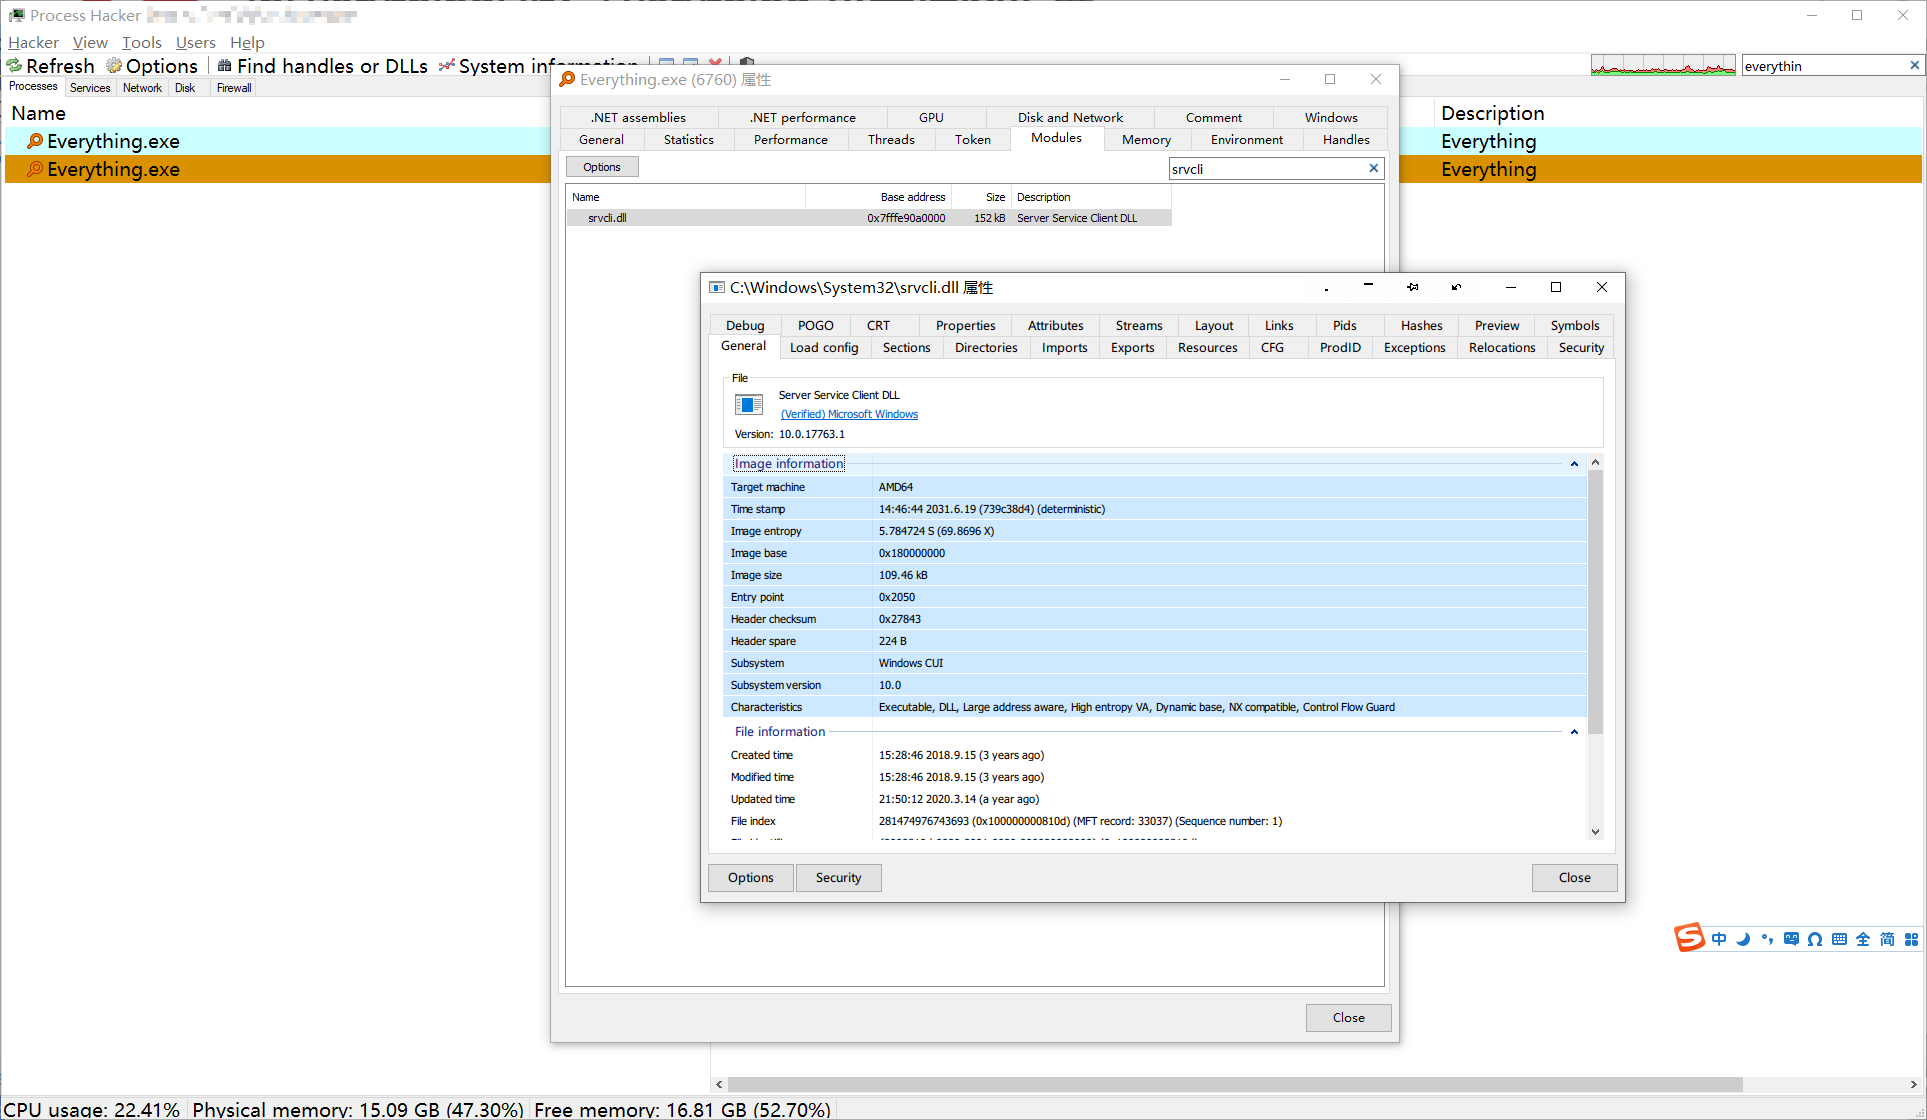Click Find handles or DLLs binoculars
The image size is (1927, 1120).
225,66
